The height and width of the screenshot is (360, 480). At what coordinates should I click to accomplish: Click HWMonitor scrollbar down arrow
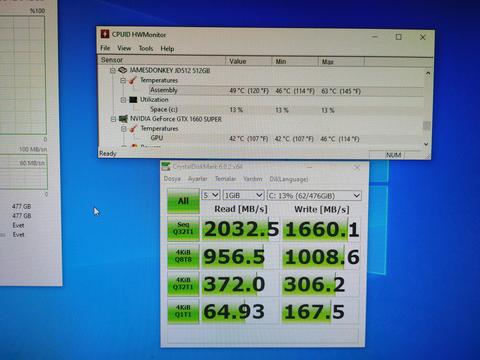coord(426,144)
